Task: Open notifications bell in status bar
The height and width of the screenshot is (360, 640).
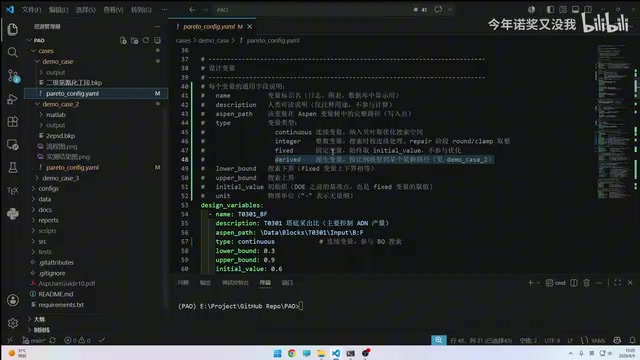Action: pos(632,340)
